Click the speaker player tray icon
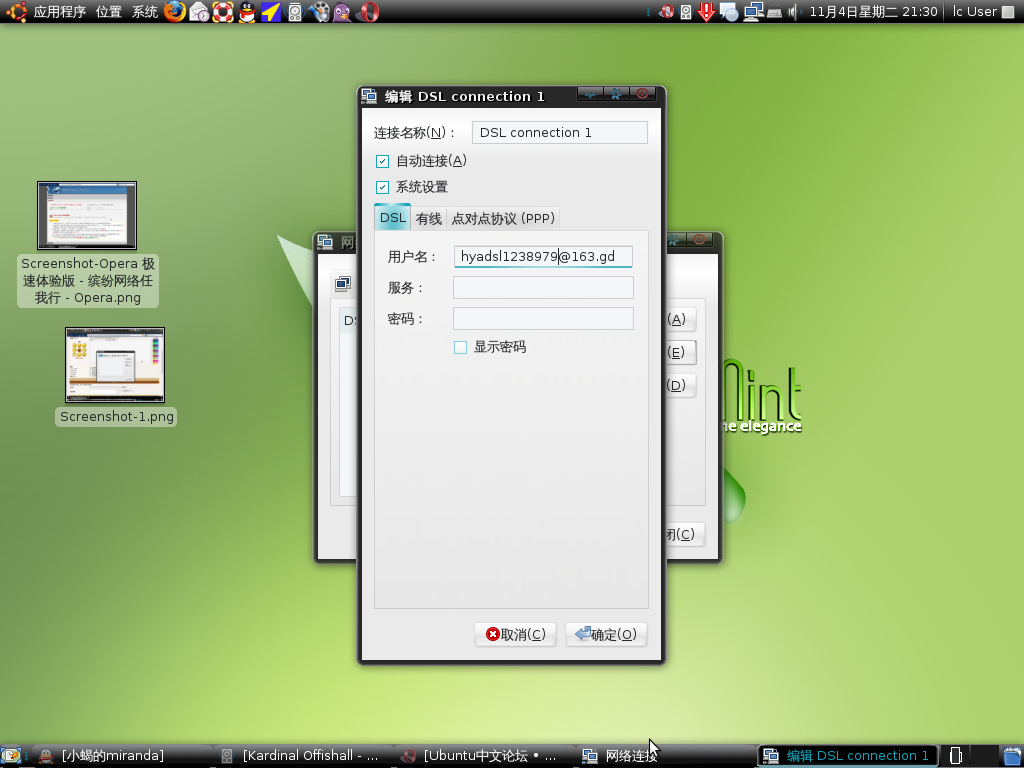Viewport: 1024px width, 768px height. point(686,12)
